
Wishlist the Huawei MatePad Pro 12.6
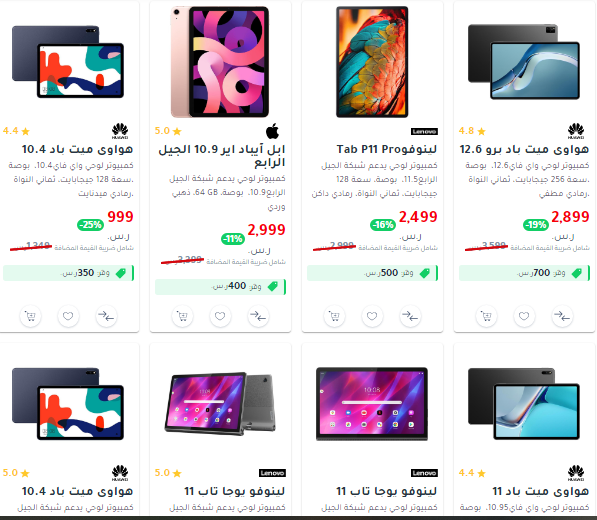tap(524, 316)
